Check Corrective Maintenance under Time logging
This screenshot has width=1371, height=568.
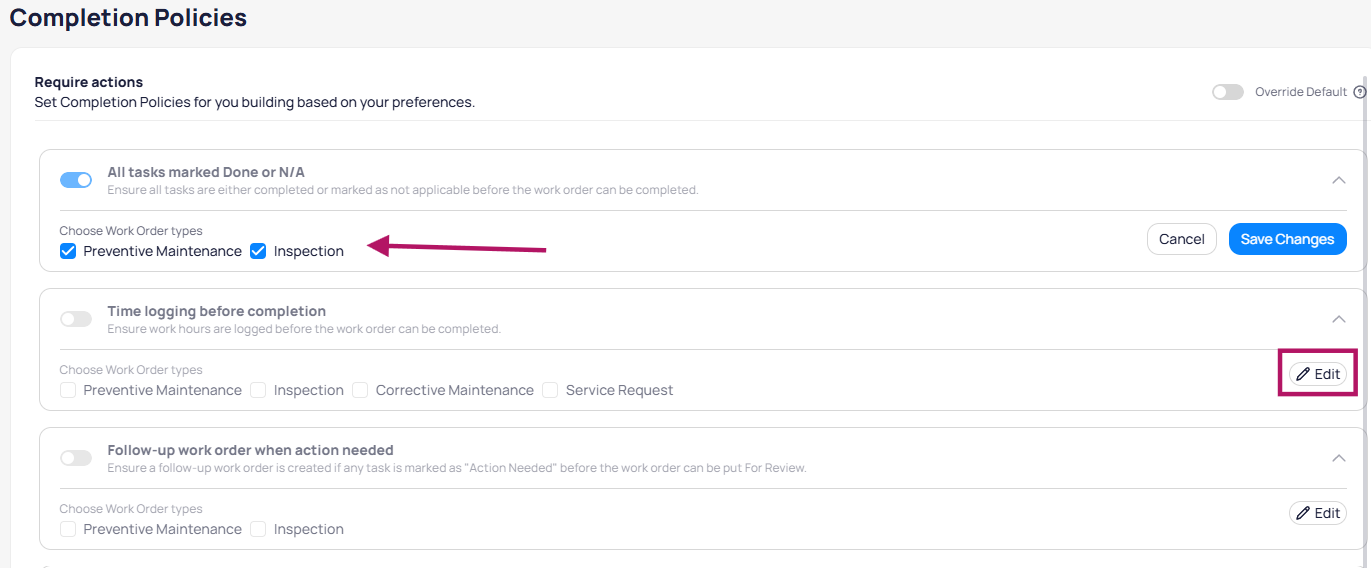(360, 390)
